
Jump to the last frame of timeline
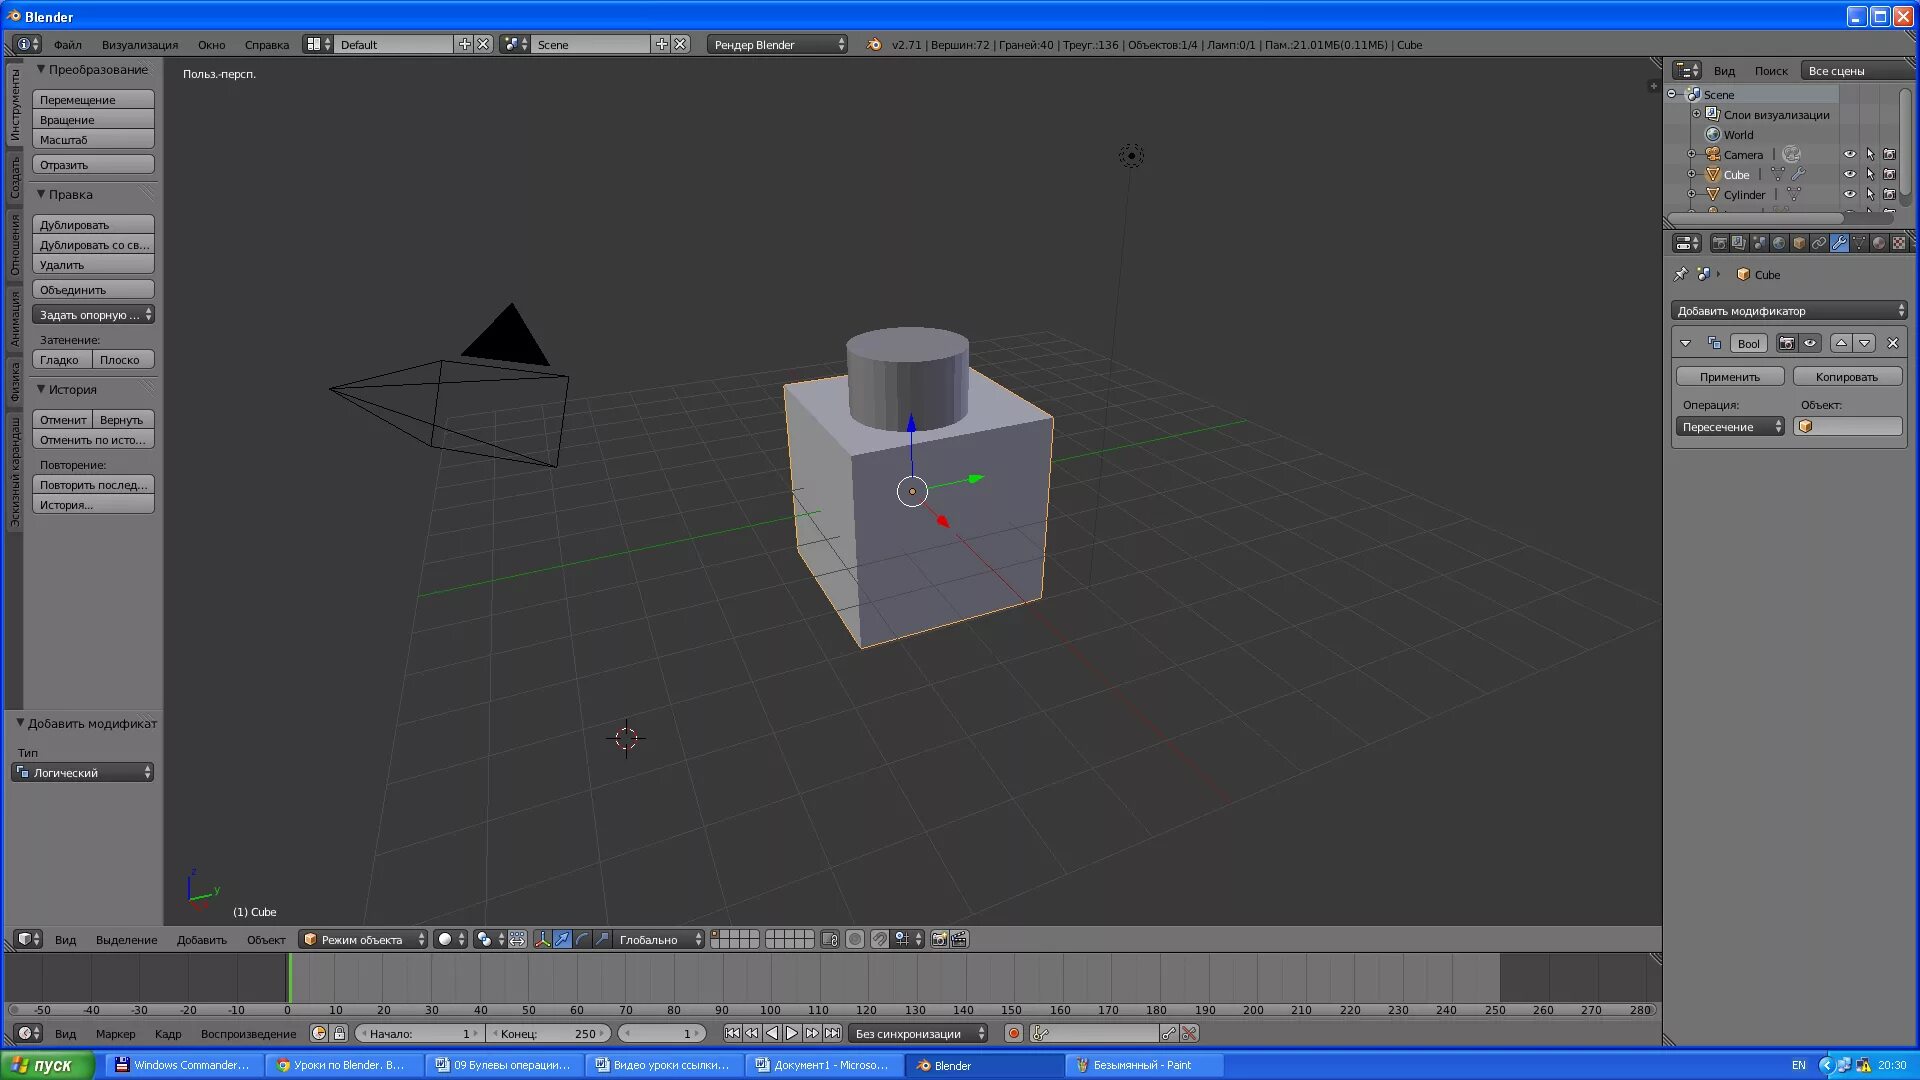click(x=832, y=1033)
